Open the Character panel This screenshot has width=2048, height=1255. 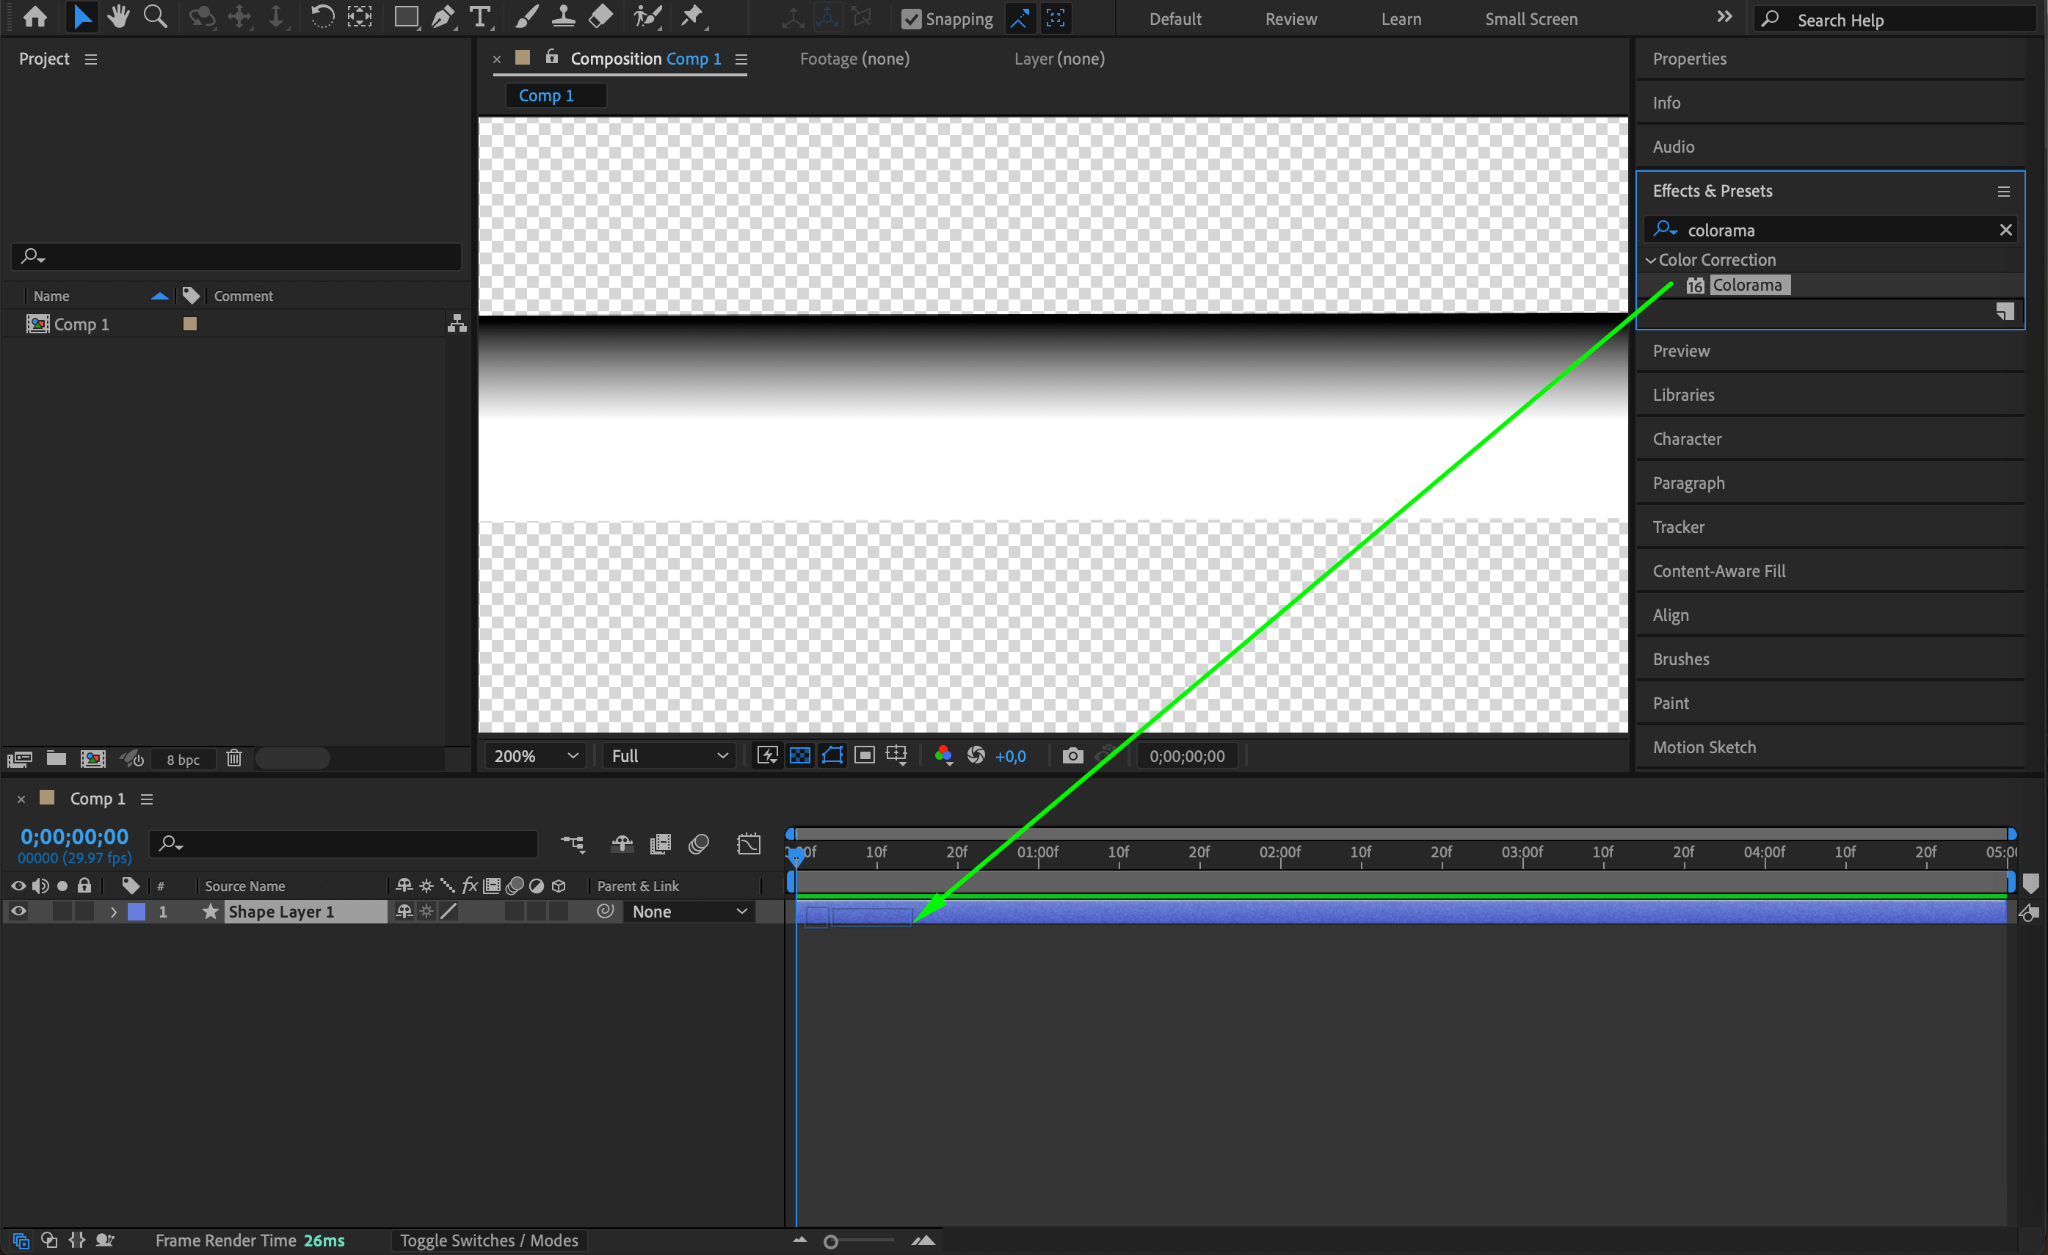[x=1687, y=439]
